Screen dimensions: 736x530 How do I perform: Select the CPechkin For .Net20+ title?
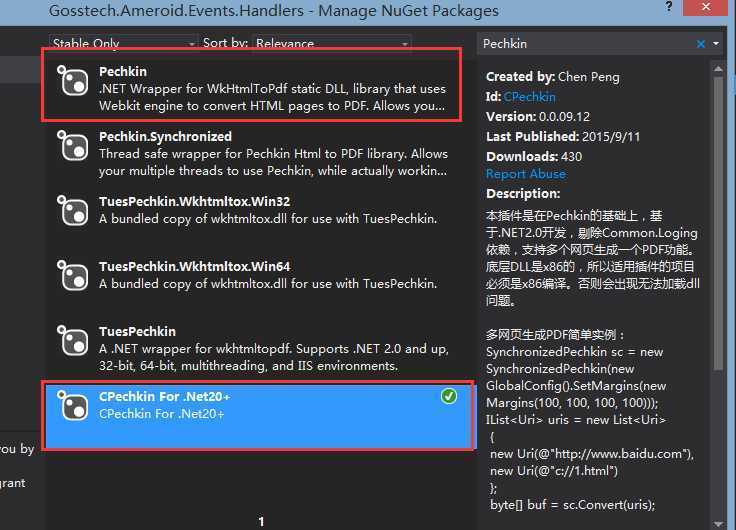pos(165,397)
